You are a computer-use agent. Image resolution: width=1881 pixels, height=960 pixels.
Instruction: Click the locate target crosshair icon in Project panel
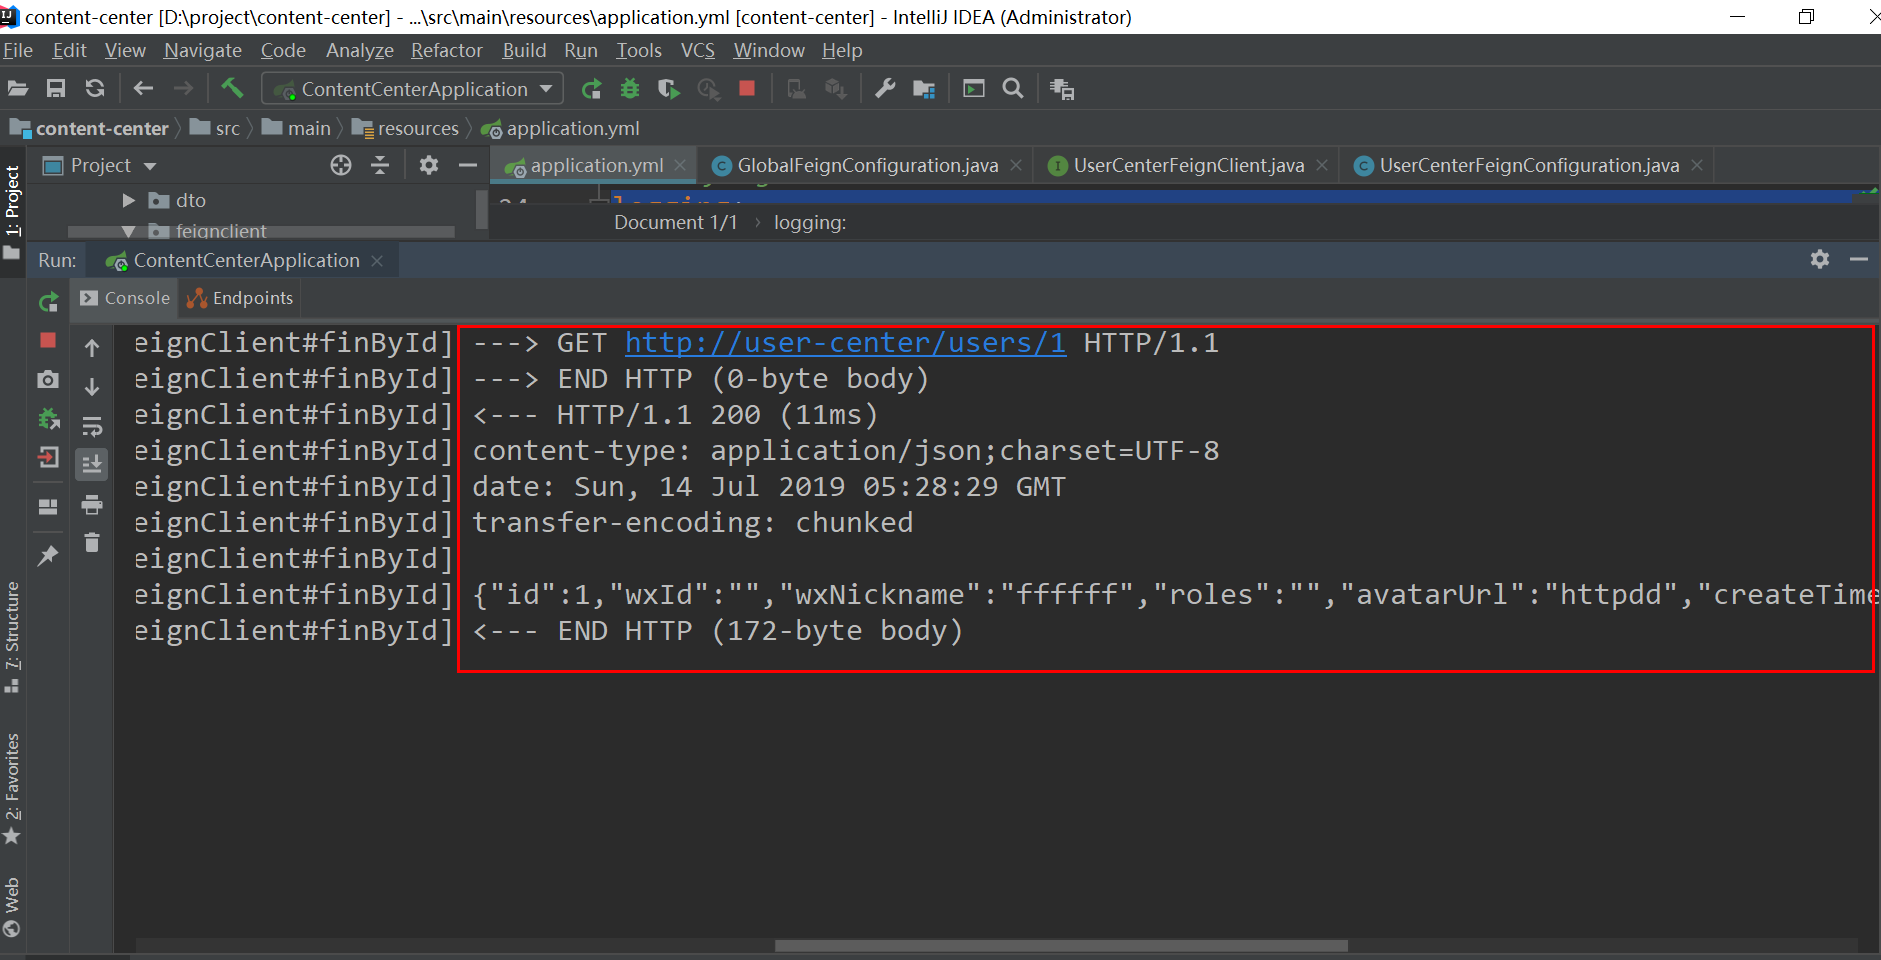click(341, 165)
